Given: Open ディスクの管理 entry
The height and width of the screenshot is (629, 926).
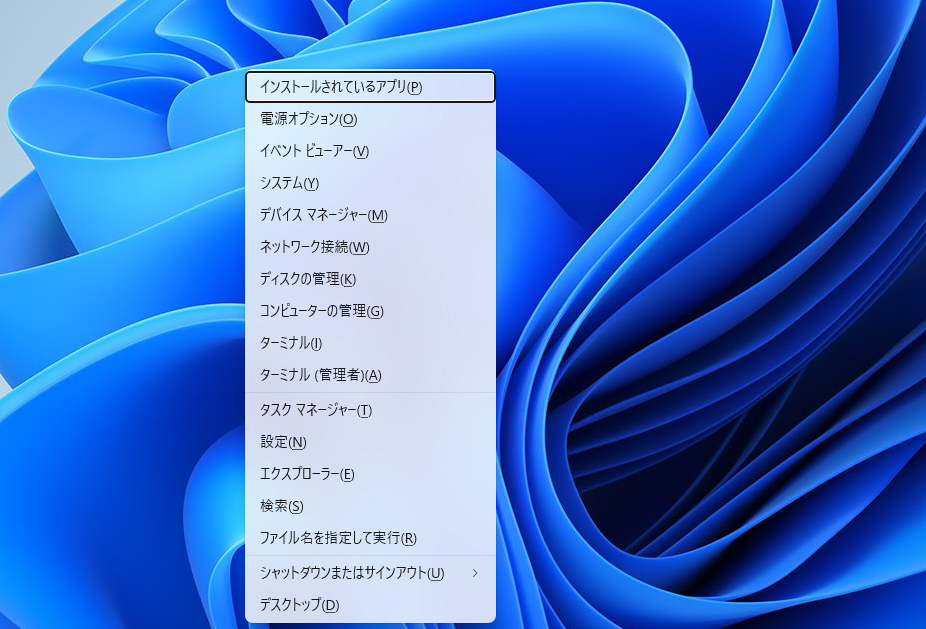Looking at the screenshot, I should click(307, 279).
